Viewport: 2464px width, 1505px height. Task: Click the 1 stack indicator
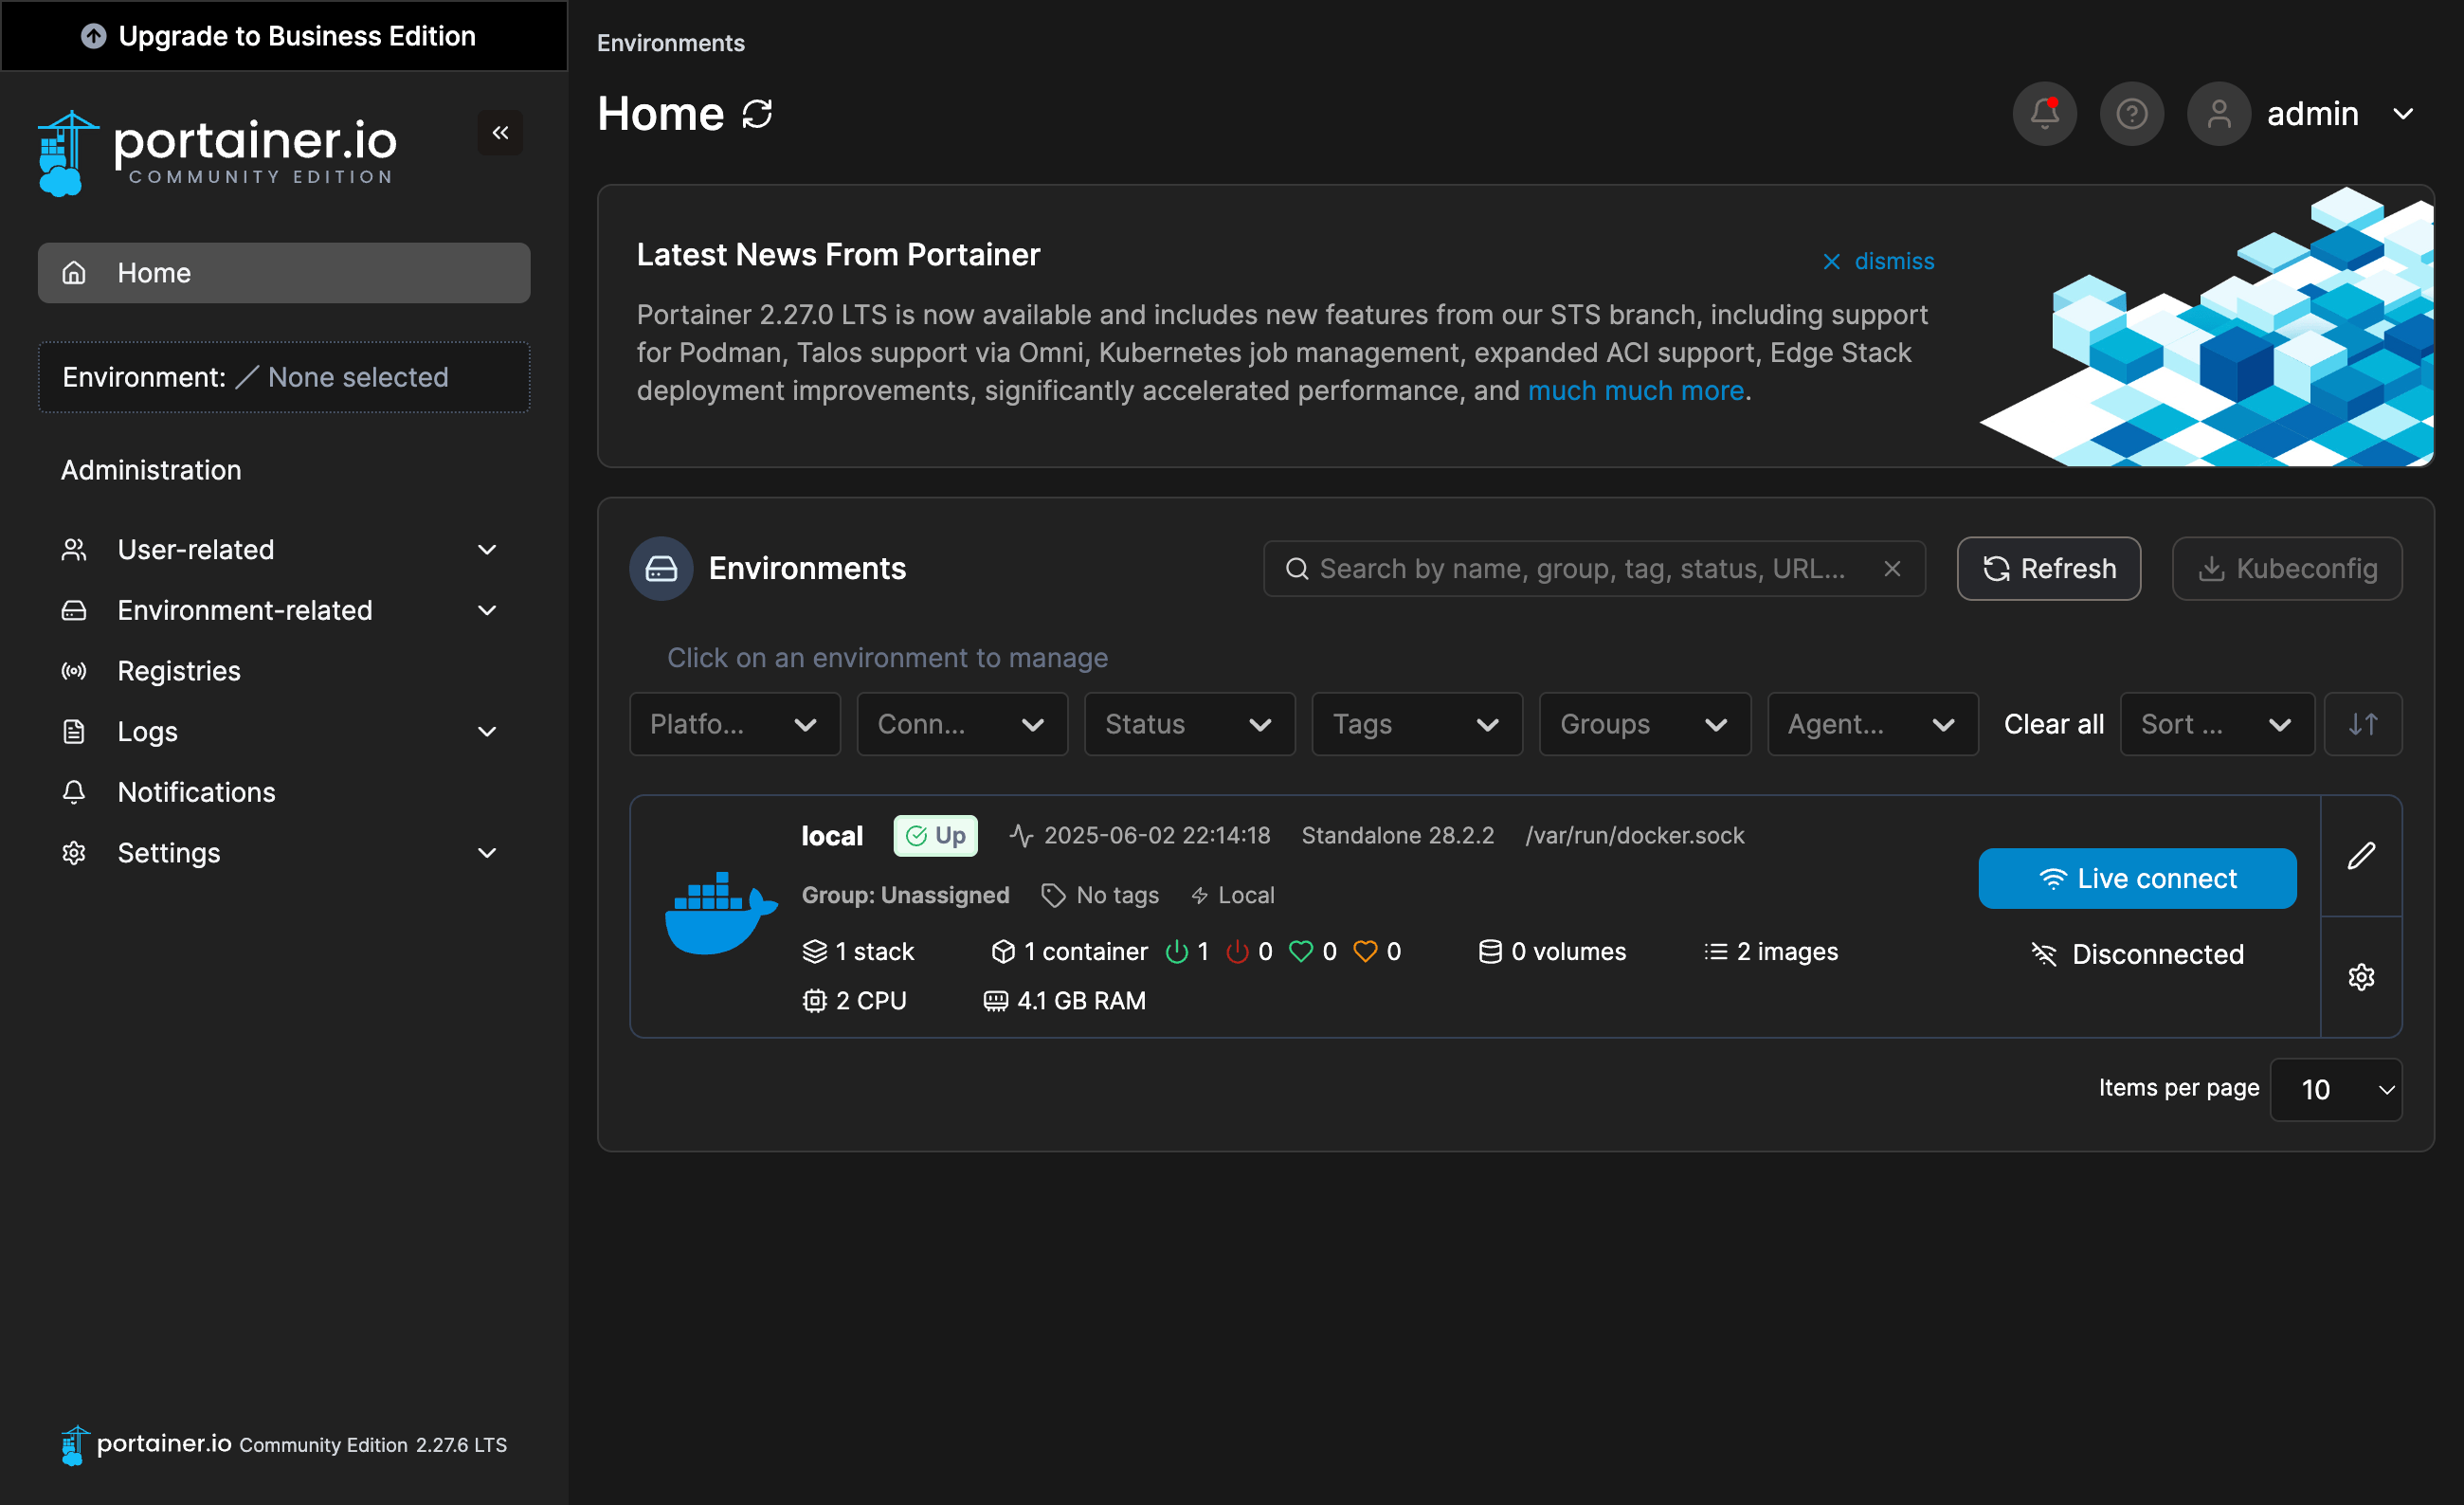(x=858, y=951)
